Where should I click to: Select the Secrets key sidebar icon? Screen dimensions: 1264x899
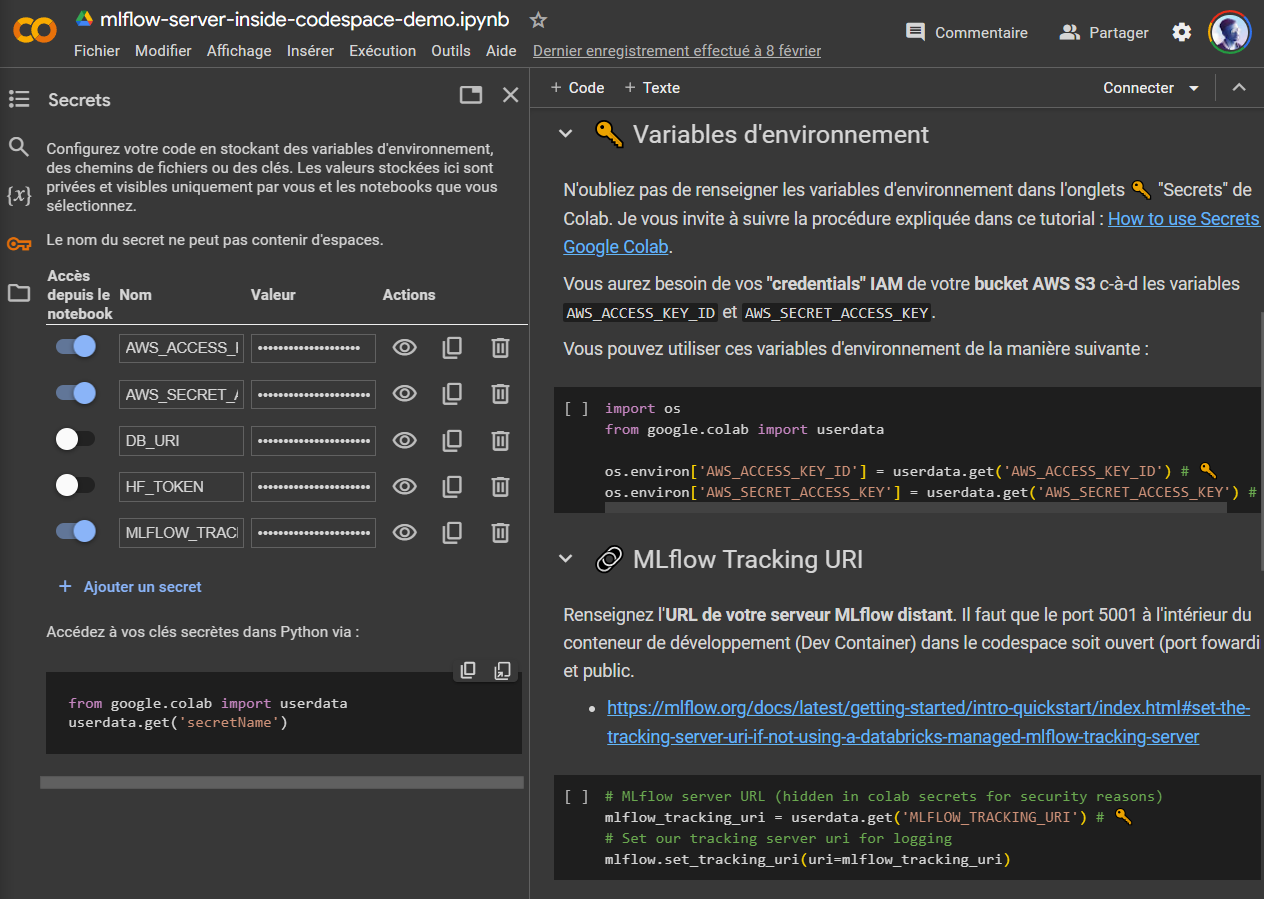click(19, 244)
